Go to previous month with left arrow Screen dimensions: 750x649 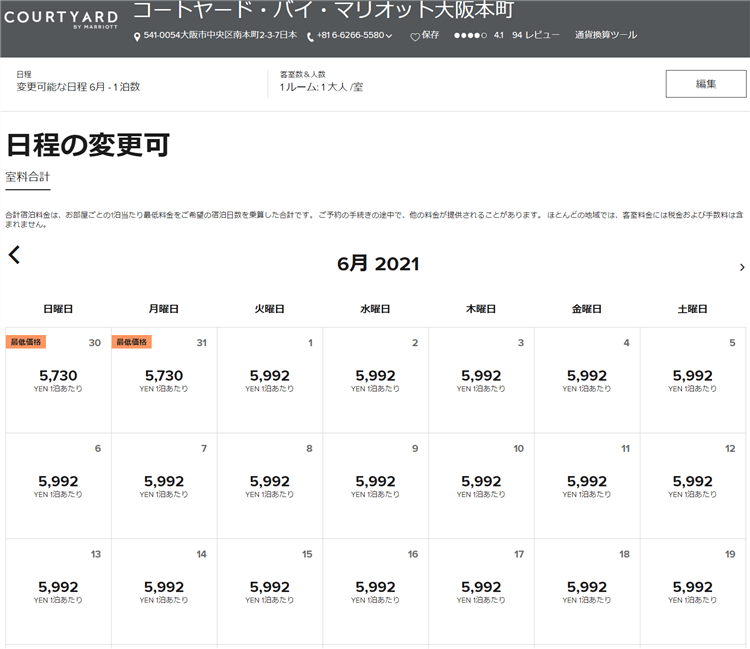point(14,255)
